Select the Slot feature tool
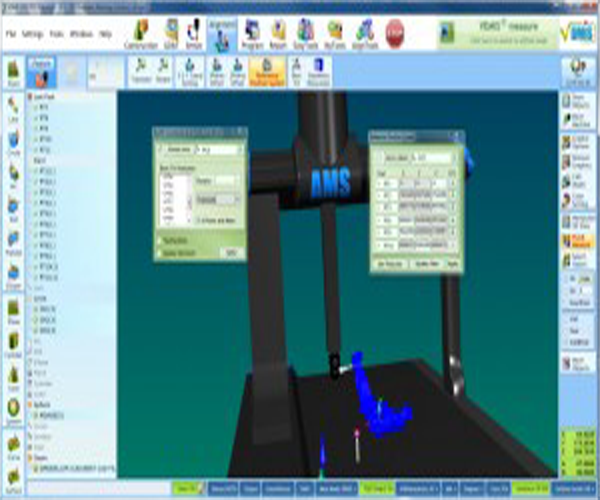 click(x=13, y=210)
